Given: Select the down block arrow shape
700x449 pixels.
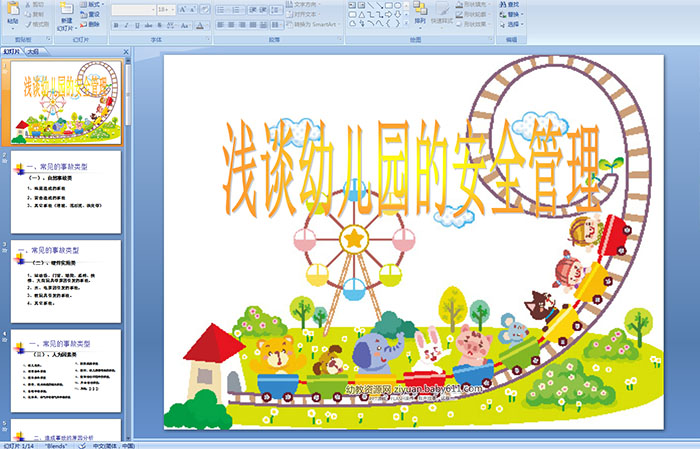Looking at the screenshot, I should (x=397, y=14).
